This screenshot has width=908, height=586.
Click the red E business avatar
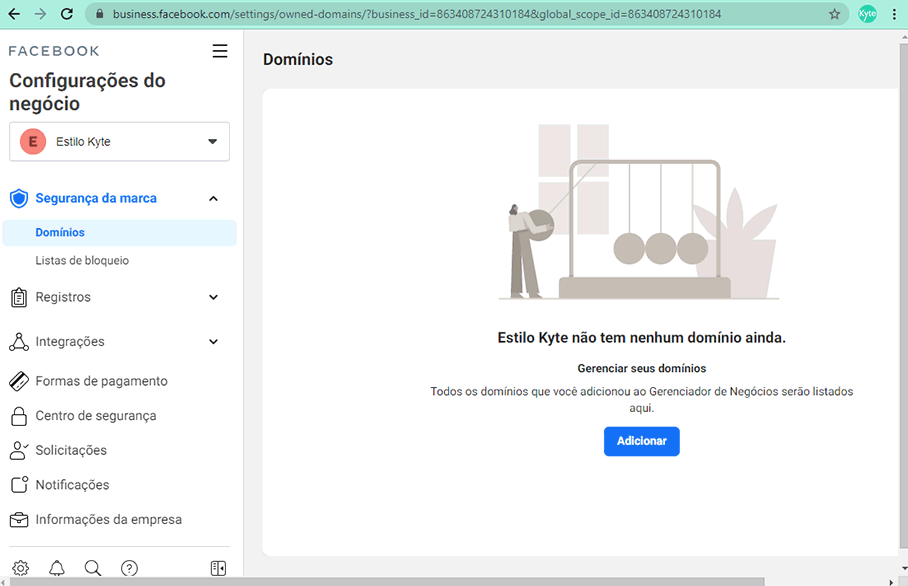click(33, 141)
